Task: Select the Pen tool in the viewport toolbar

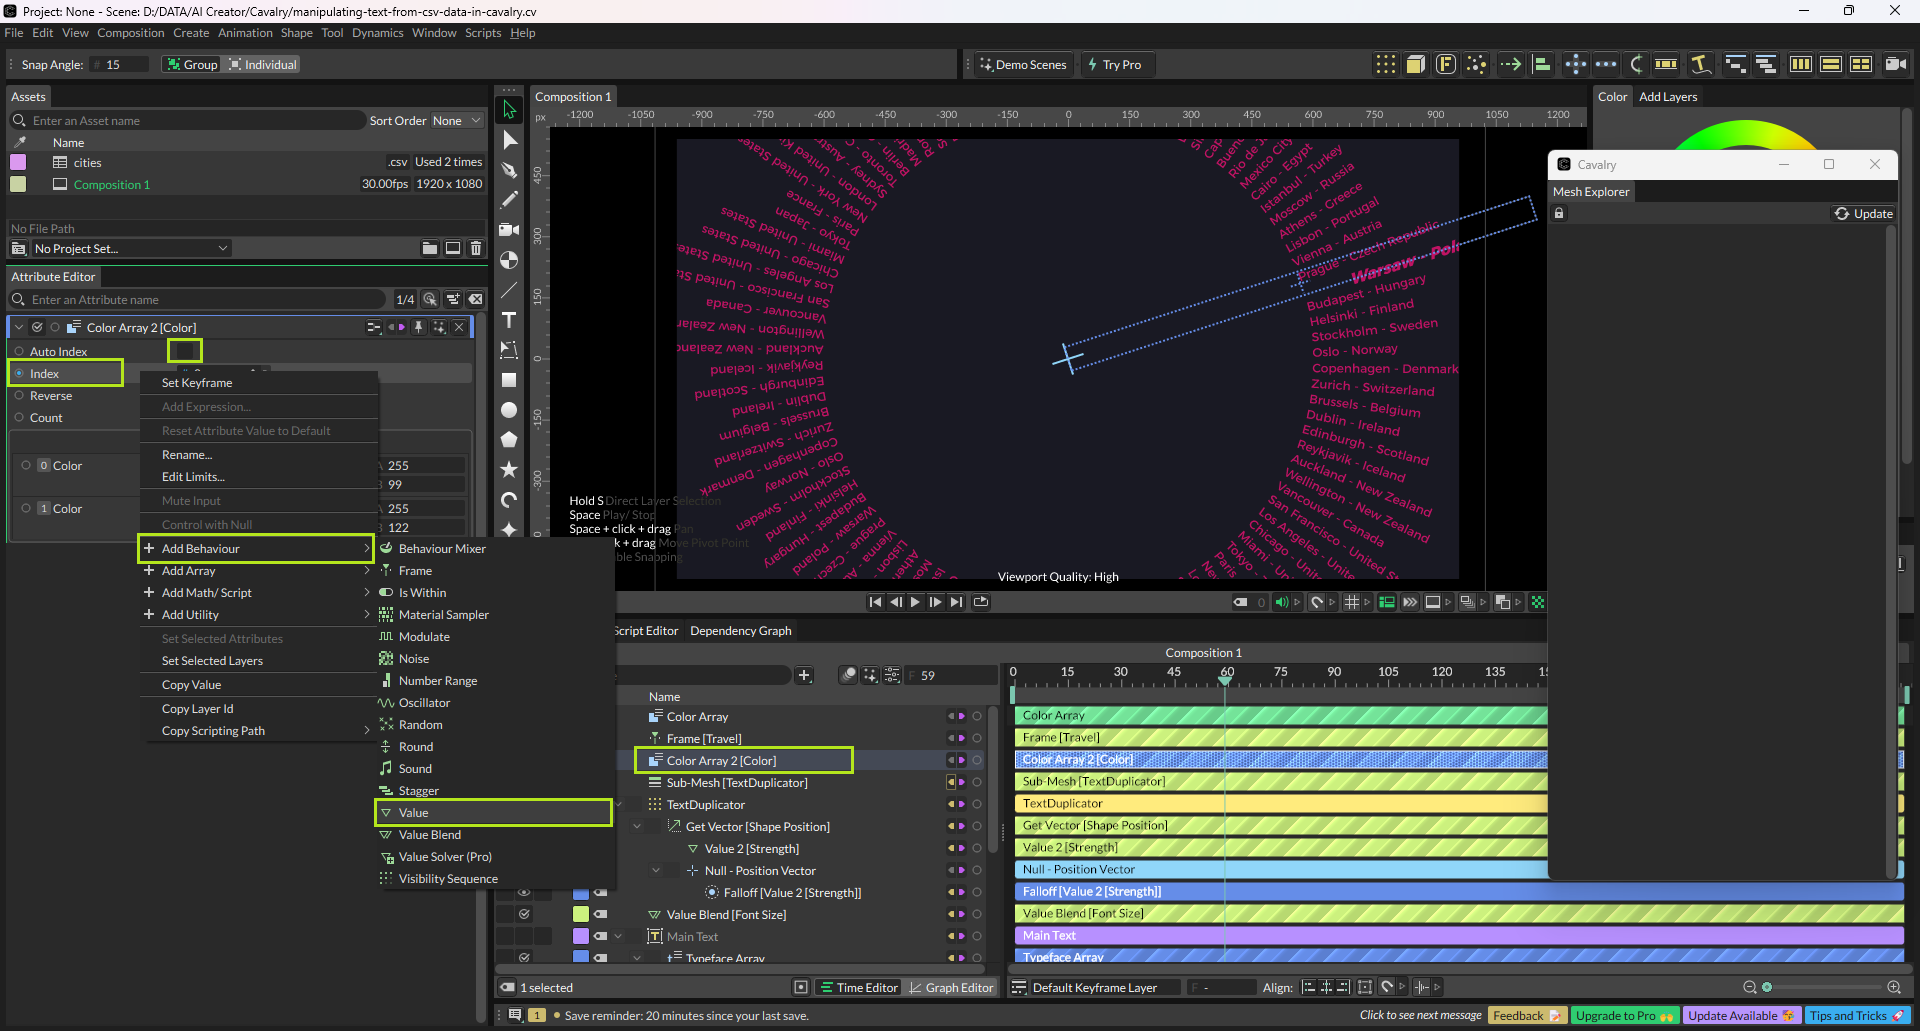Action: 509,170
